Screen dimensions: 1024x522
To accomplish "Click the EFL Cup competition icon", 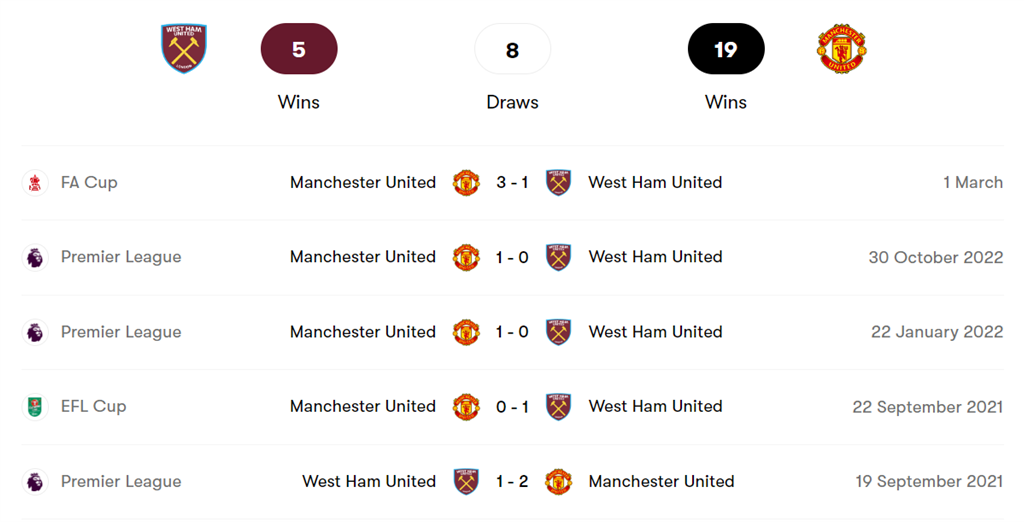I will click(35, 407).
